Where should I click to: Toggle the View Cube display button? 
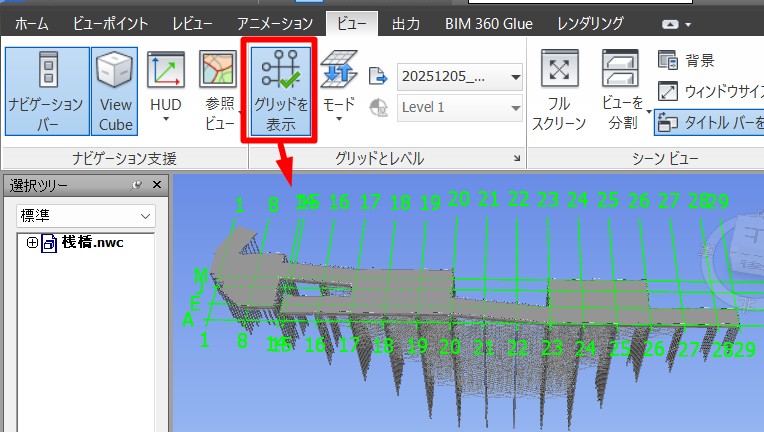pyautogui.click(x=116, y=90)
